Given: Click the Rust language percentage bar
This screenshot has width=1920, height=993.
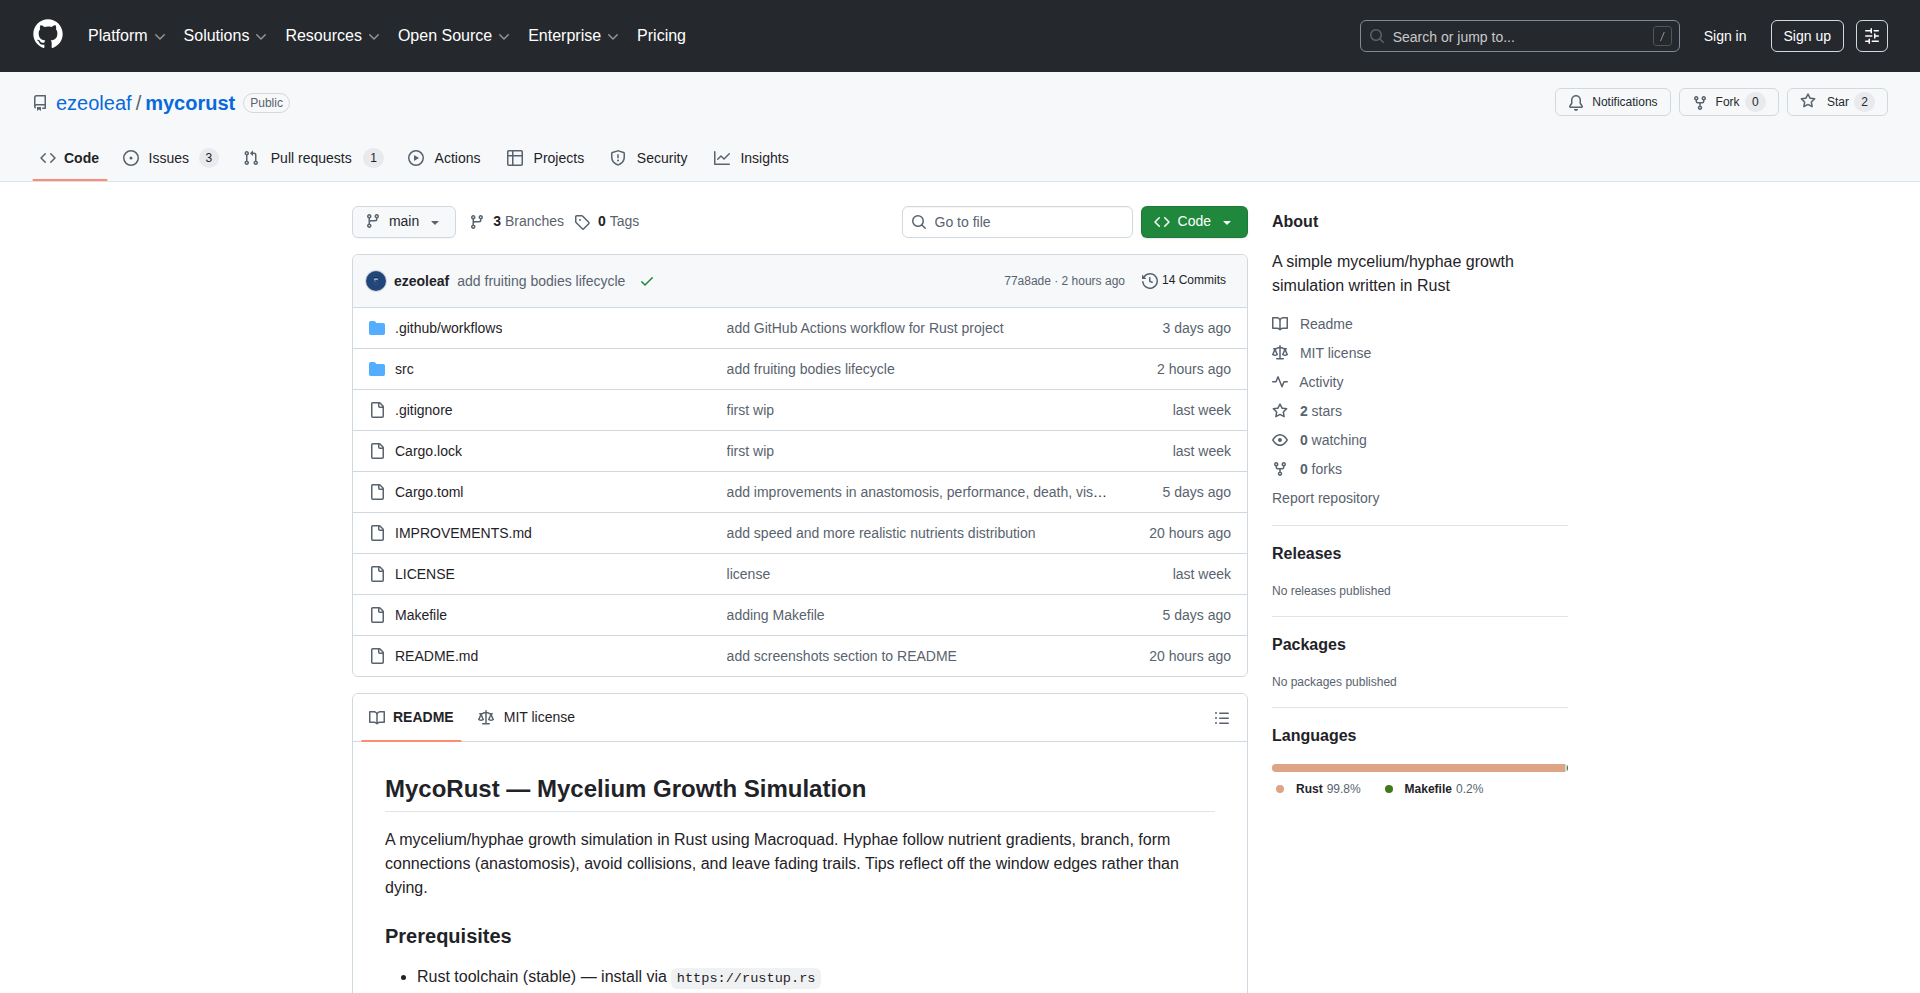Looking at the screenshot, I should 1417,768.
